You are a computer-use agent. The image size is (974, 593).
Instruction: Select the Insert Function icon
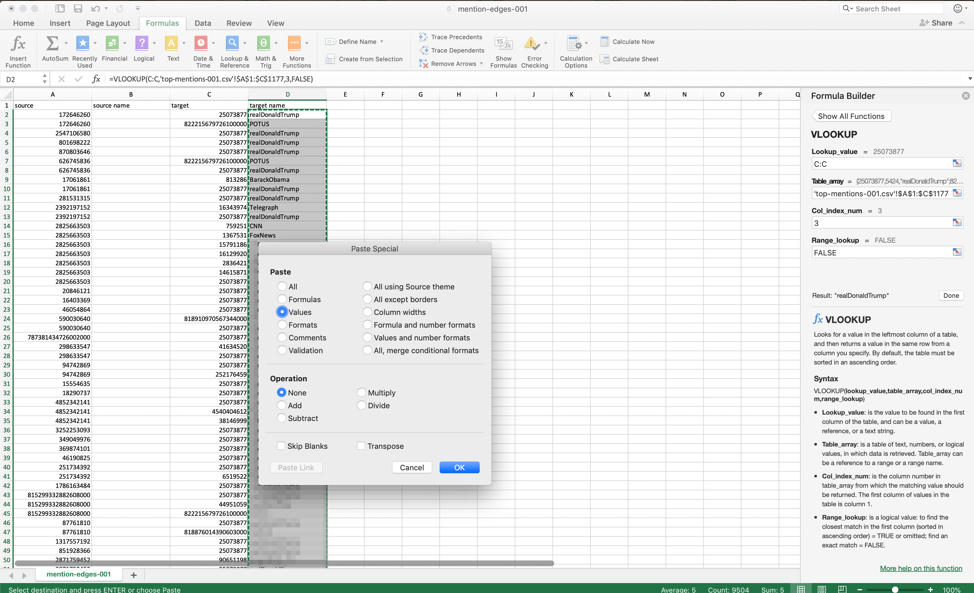18,43
